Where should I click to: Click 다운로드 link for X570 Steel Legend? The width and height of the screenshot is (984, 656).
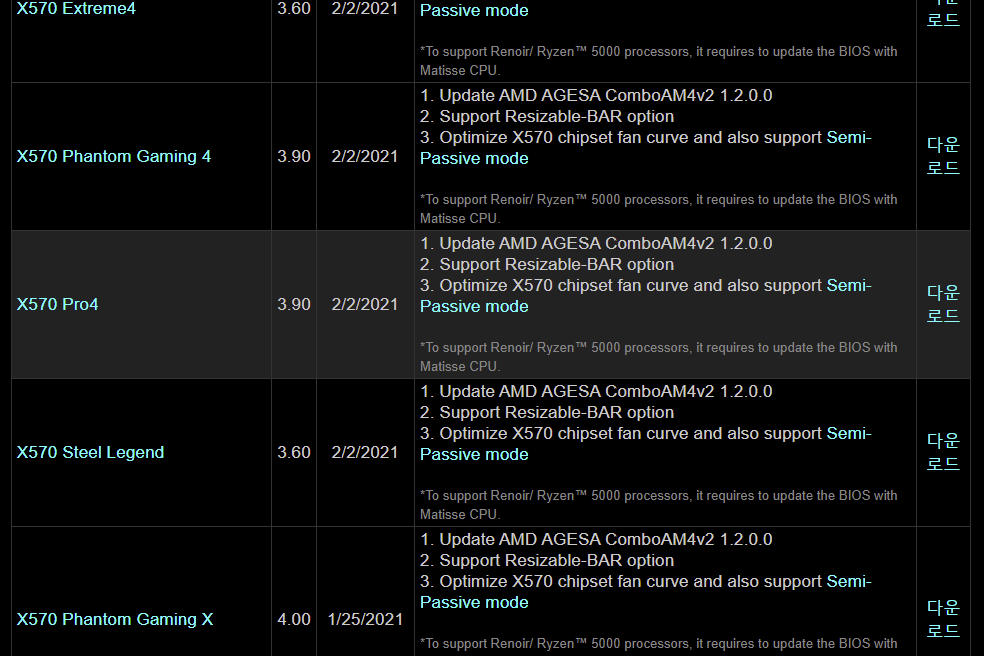(x=943, y=453)
